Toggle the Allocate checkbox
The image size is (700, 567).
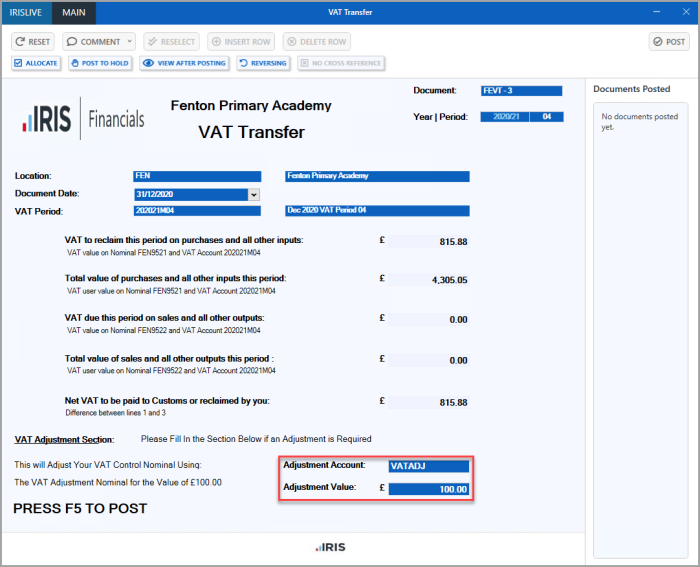(x=36, y=63)
